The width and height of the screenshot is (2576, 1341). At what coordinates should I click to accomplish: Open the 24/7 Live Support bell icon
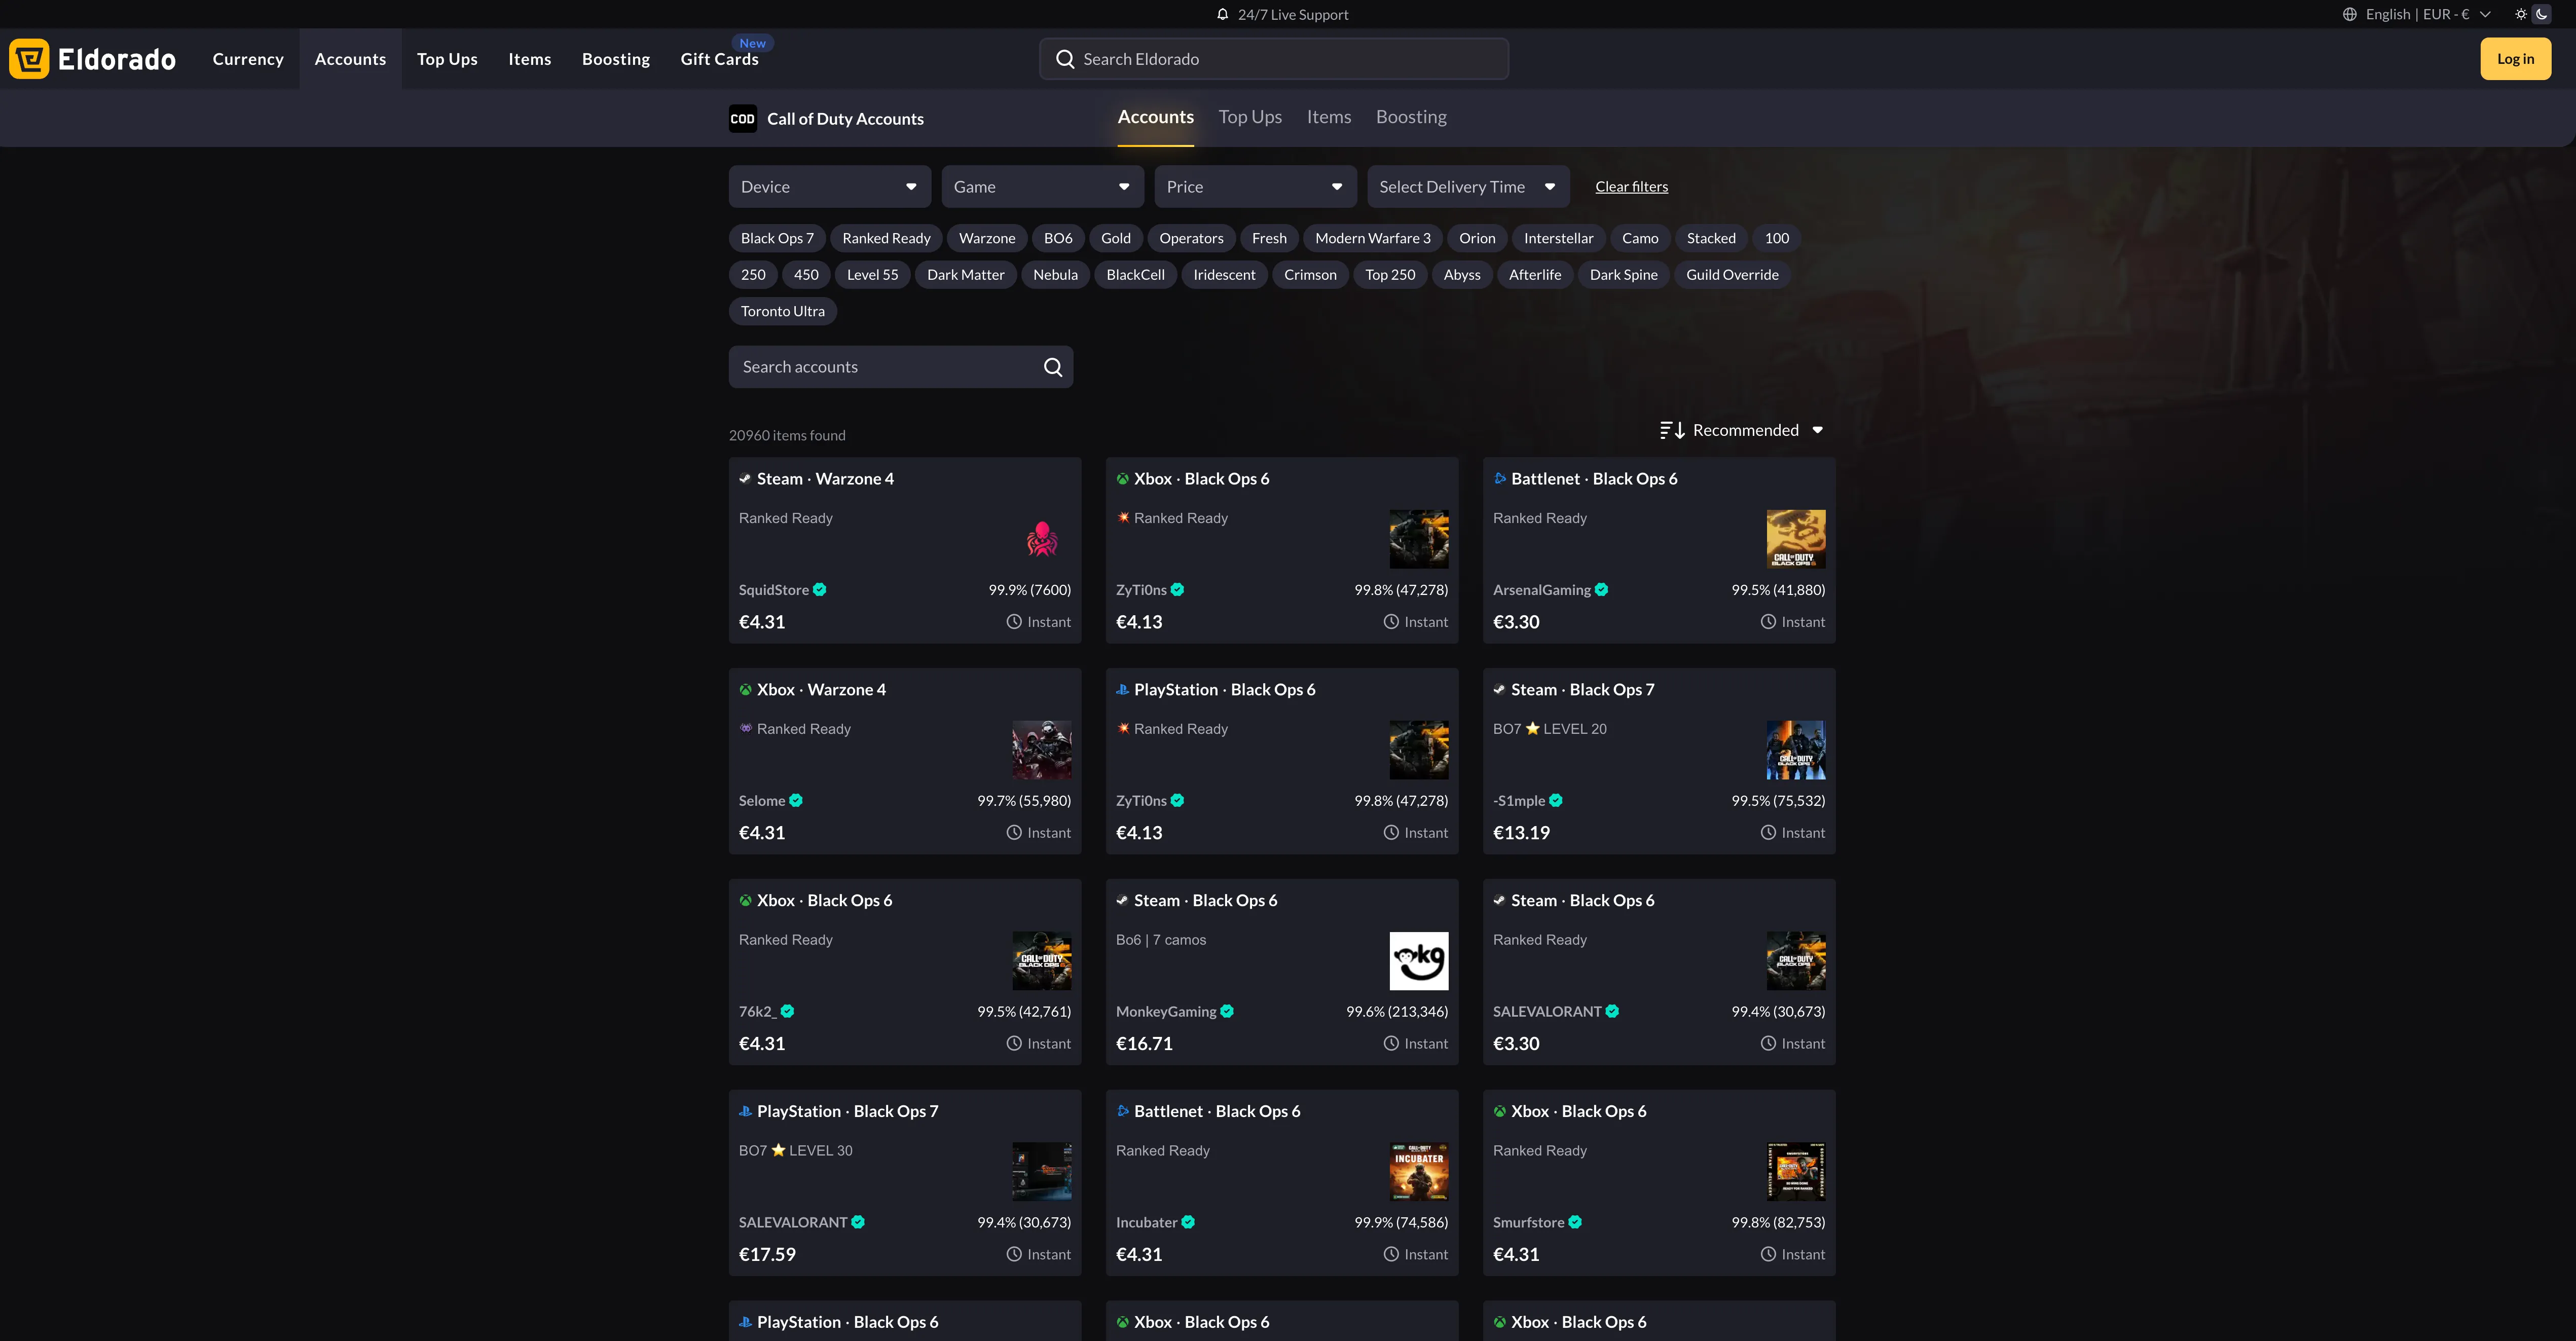(x=1222, y=14)
